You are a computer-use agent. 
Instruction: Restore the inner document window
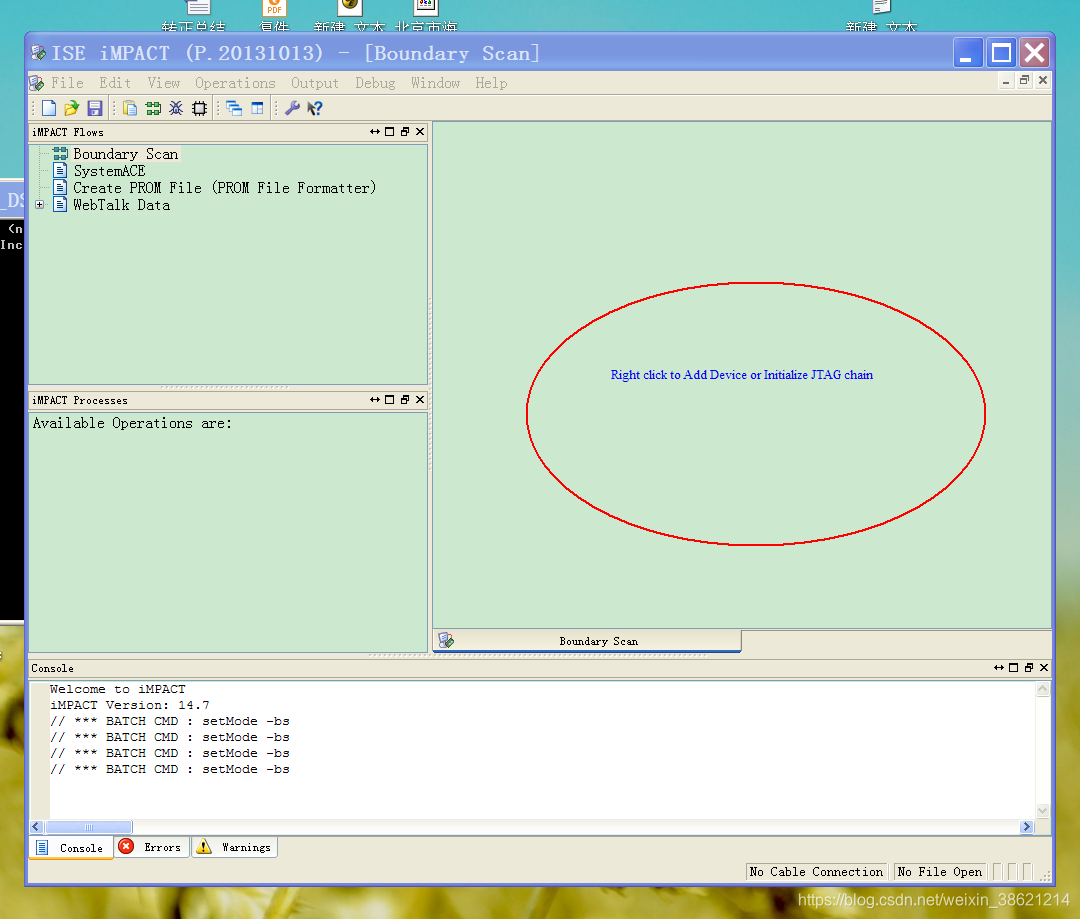(x=1025, y=81)
